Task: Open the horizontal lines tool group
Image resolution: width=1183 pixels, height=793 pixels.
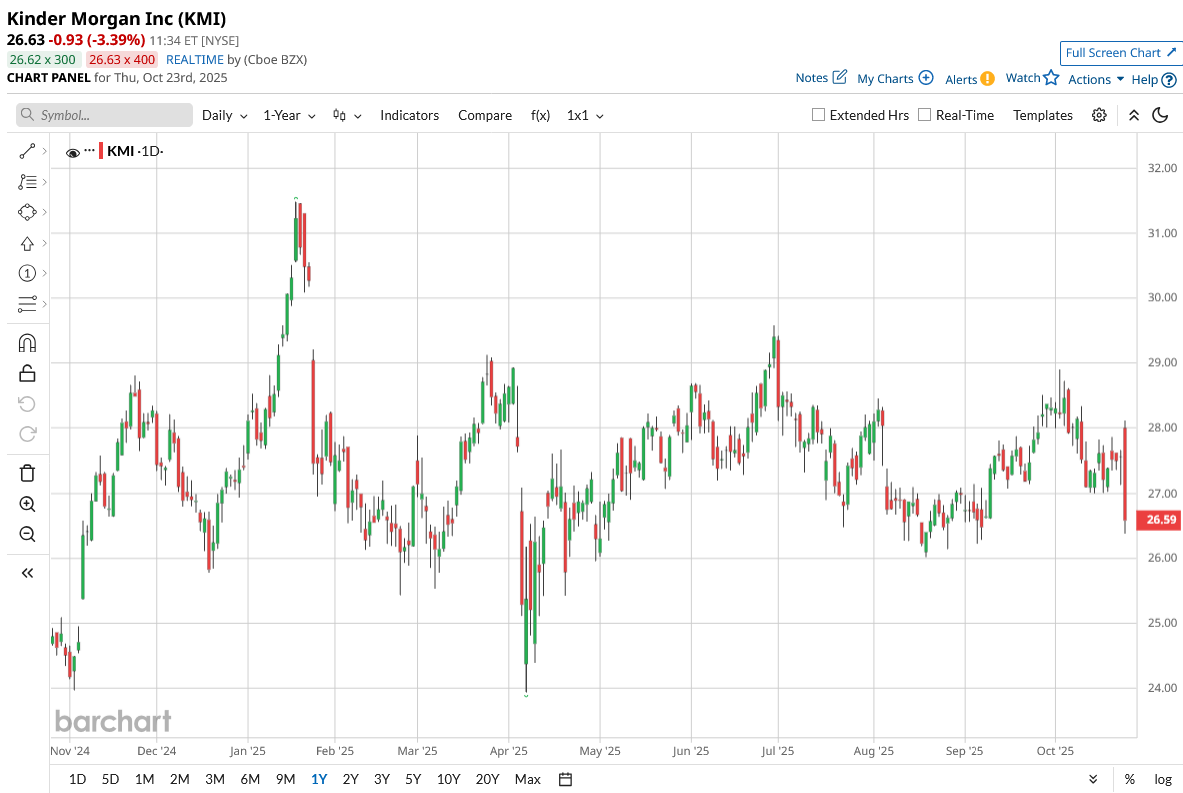Action: pos(27,303)
